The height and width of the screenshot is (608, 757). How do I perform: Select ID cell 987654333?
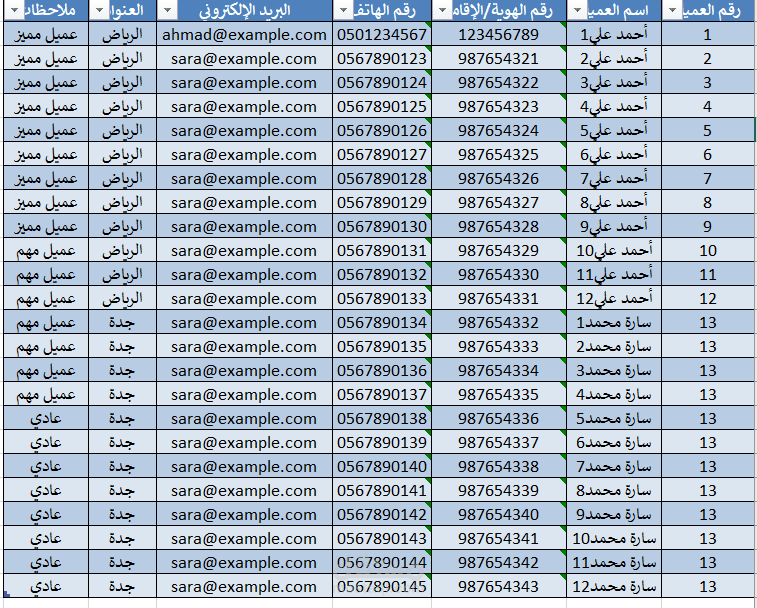[499, 347]
